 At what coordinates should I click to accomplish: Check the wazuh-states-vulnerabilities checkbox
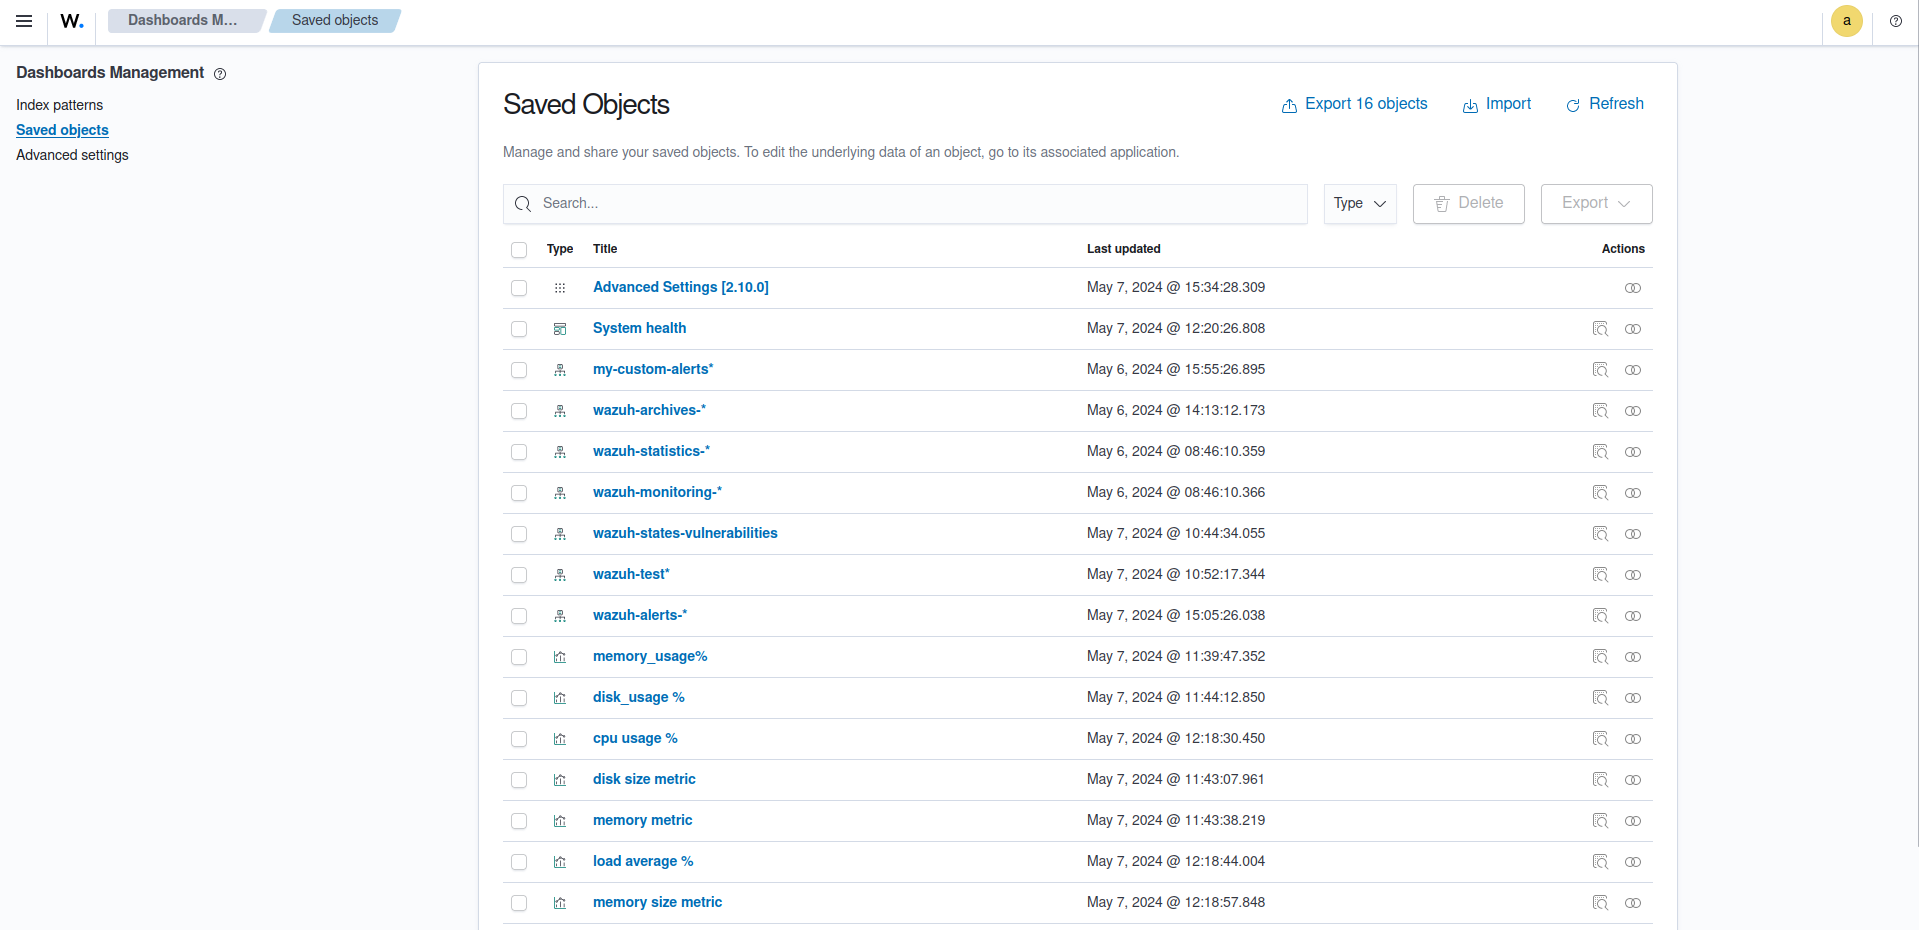519,534
